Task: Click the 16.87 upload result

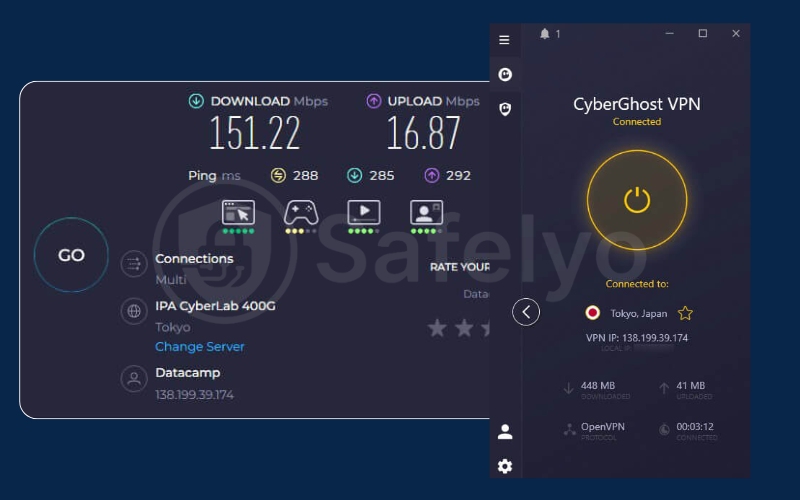Action: (x=423, y=133)
